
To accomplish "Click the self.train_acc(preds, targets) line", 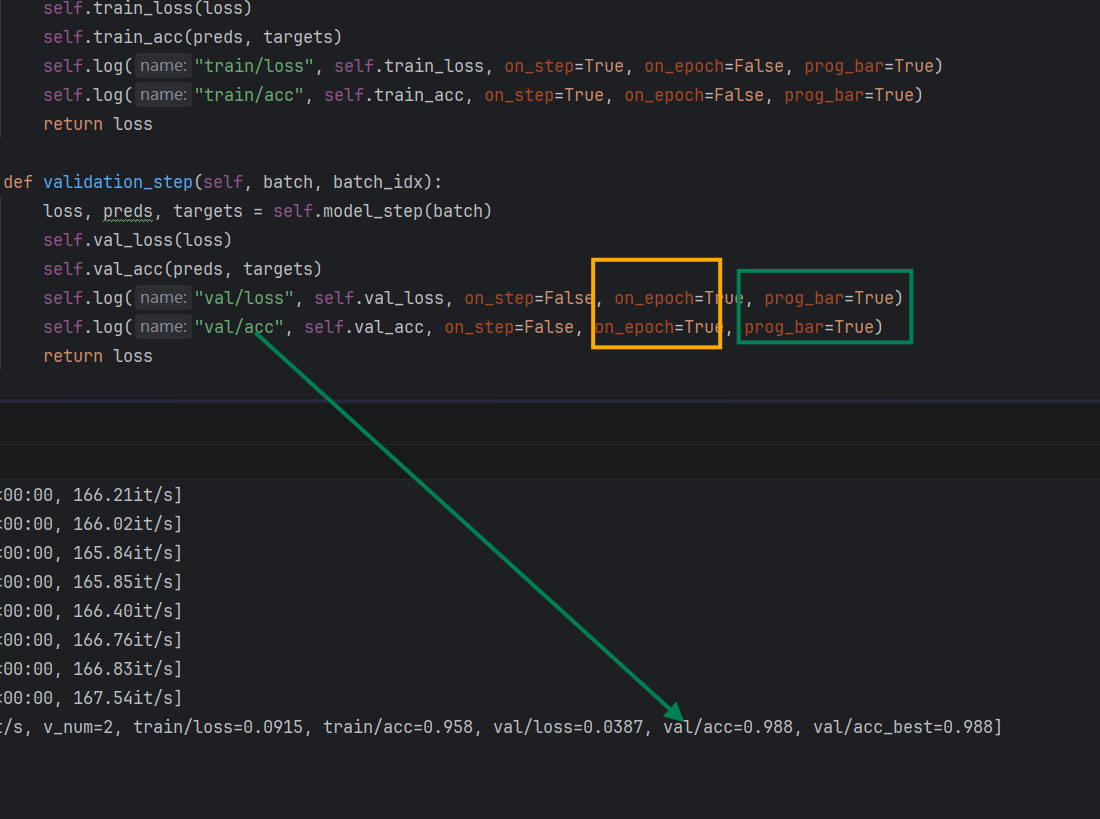I will coord(192,37).
